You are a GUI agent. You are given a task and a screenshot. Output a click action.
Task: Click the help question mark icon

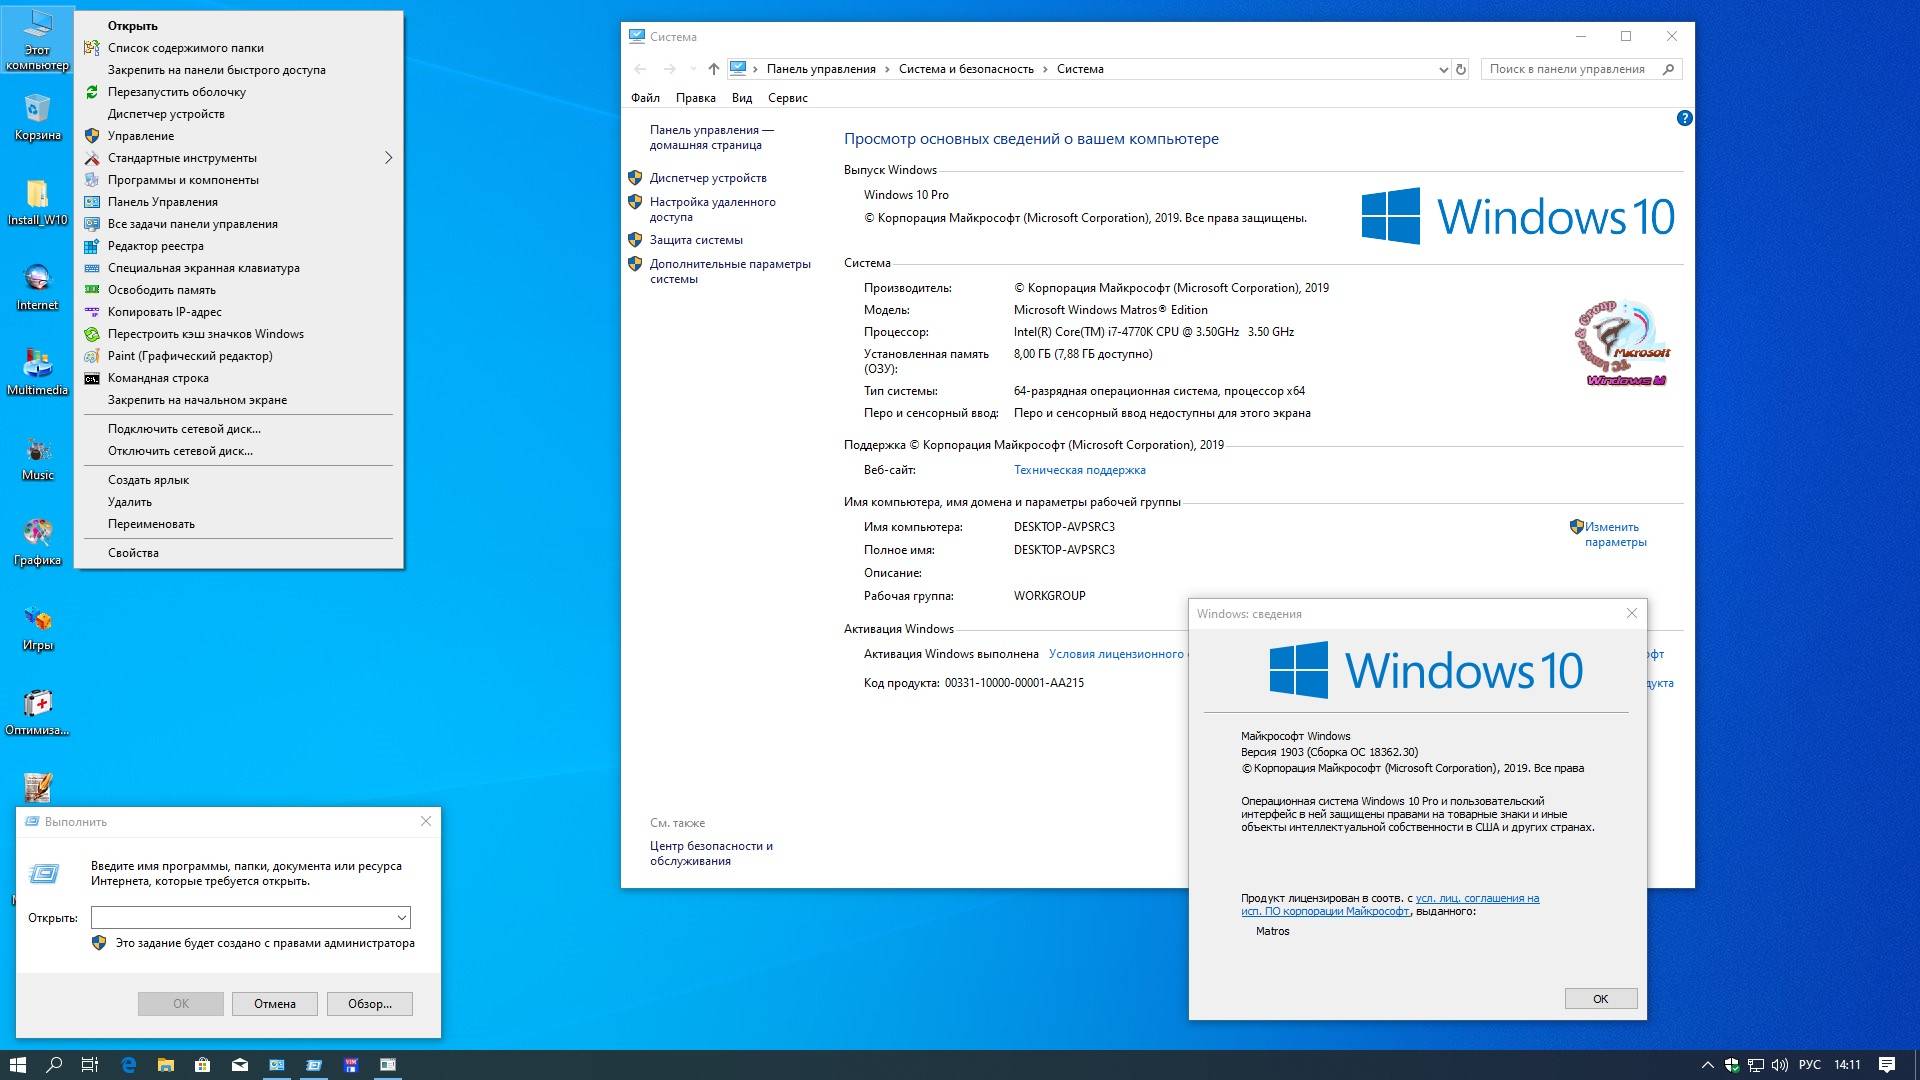click(x=1684, y=118)
